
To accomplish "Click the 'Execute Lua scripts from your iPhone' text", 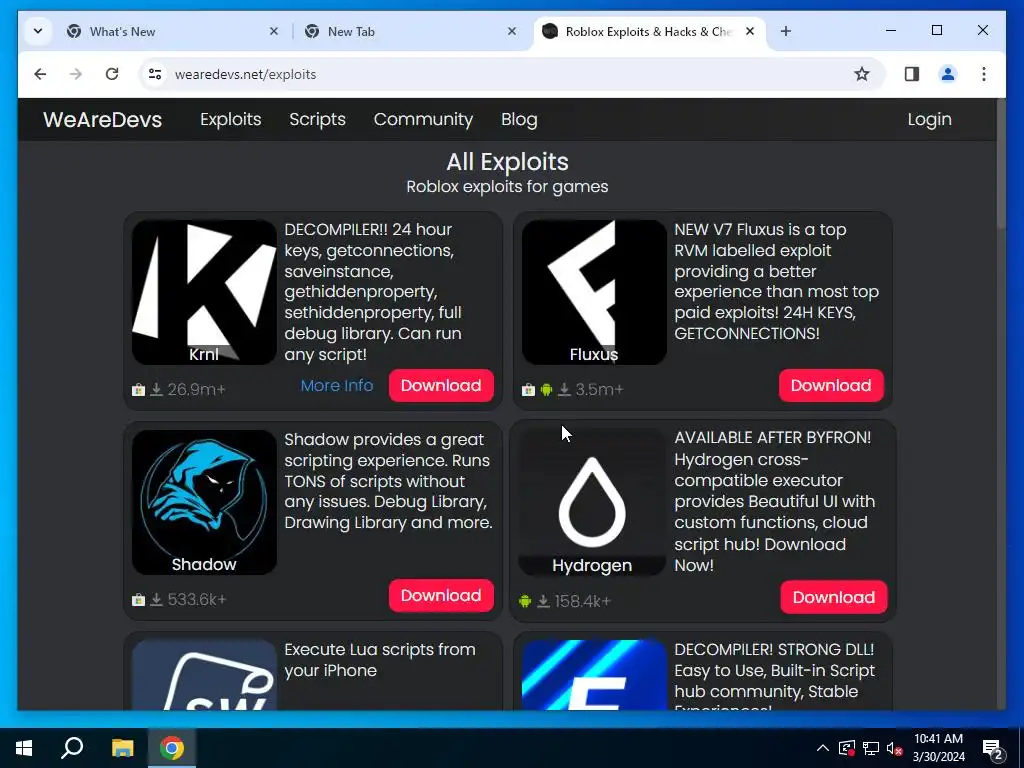I will pos(380,660).
